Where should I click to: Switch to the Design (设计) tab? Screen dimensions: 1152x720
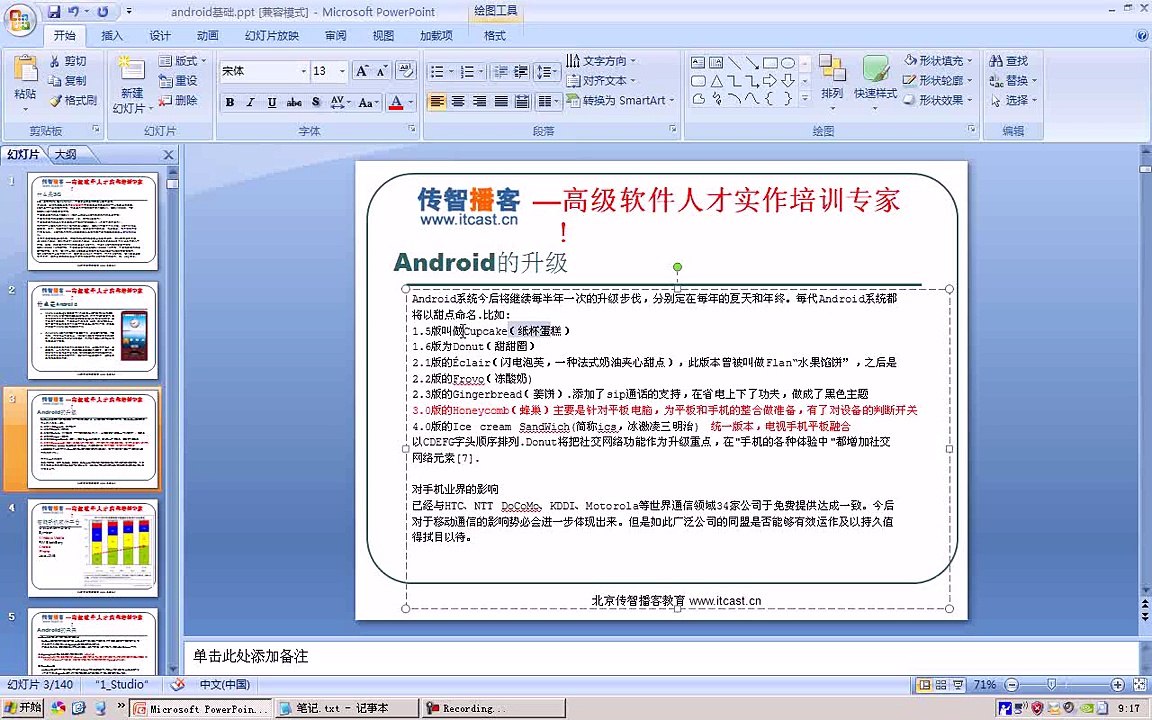pos(159,35)
